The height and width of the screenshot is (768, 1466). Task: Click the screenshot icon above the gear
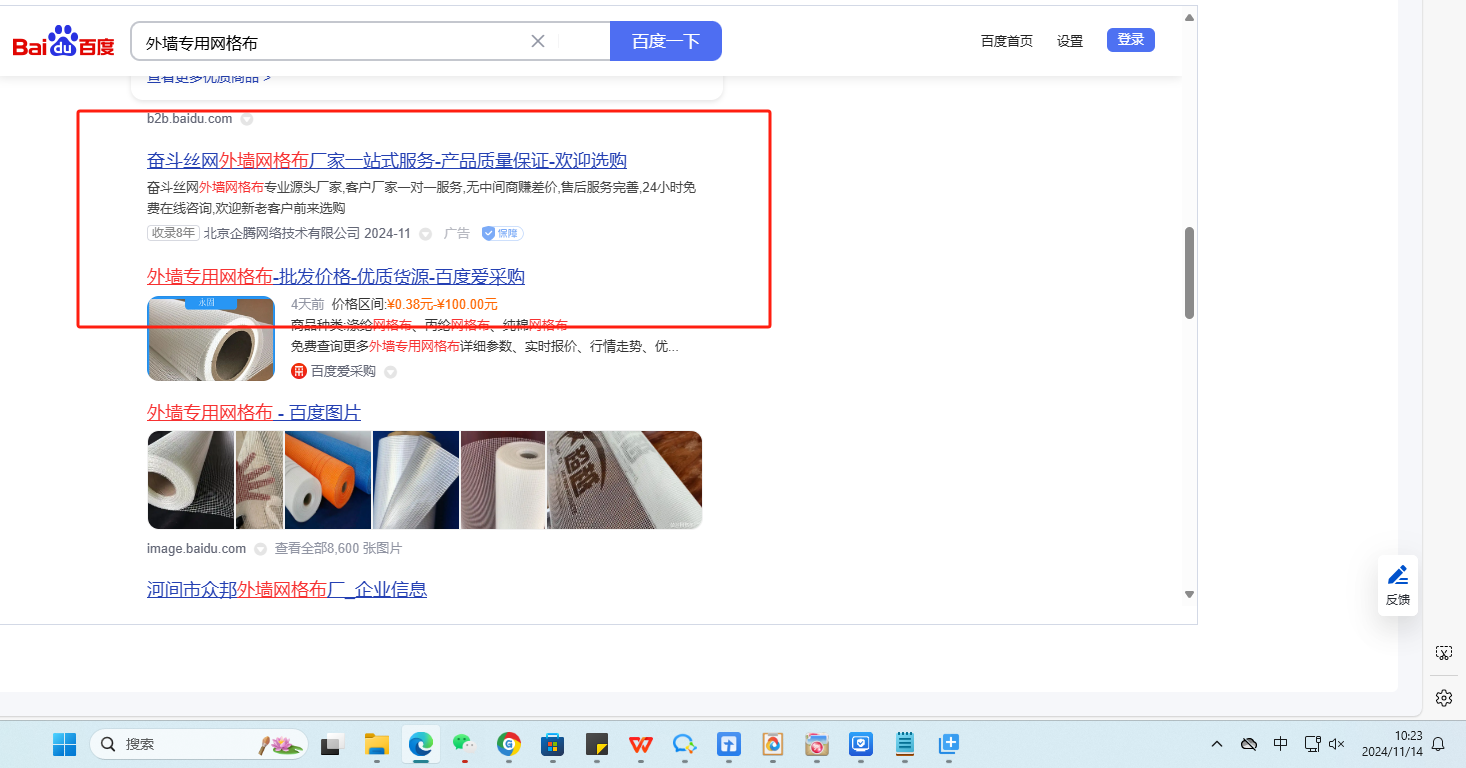point(1443,653)
